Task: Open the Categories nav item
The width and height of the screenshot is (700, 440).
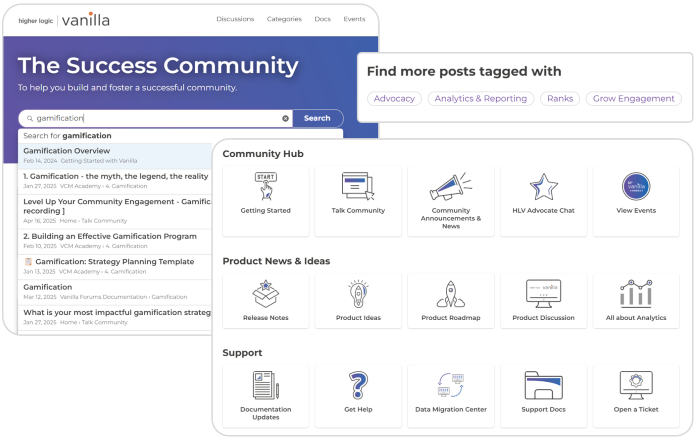Action: [284, 19]
